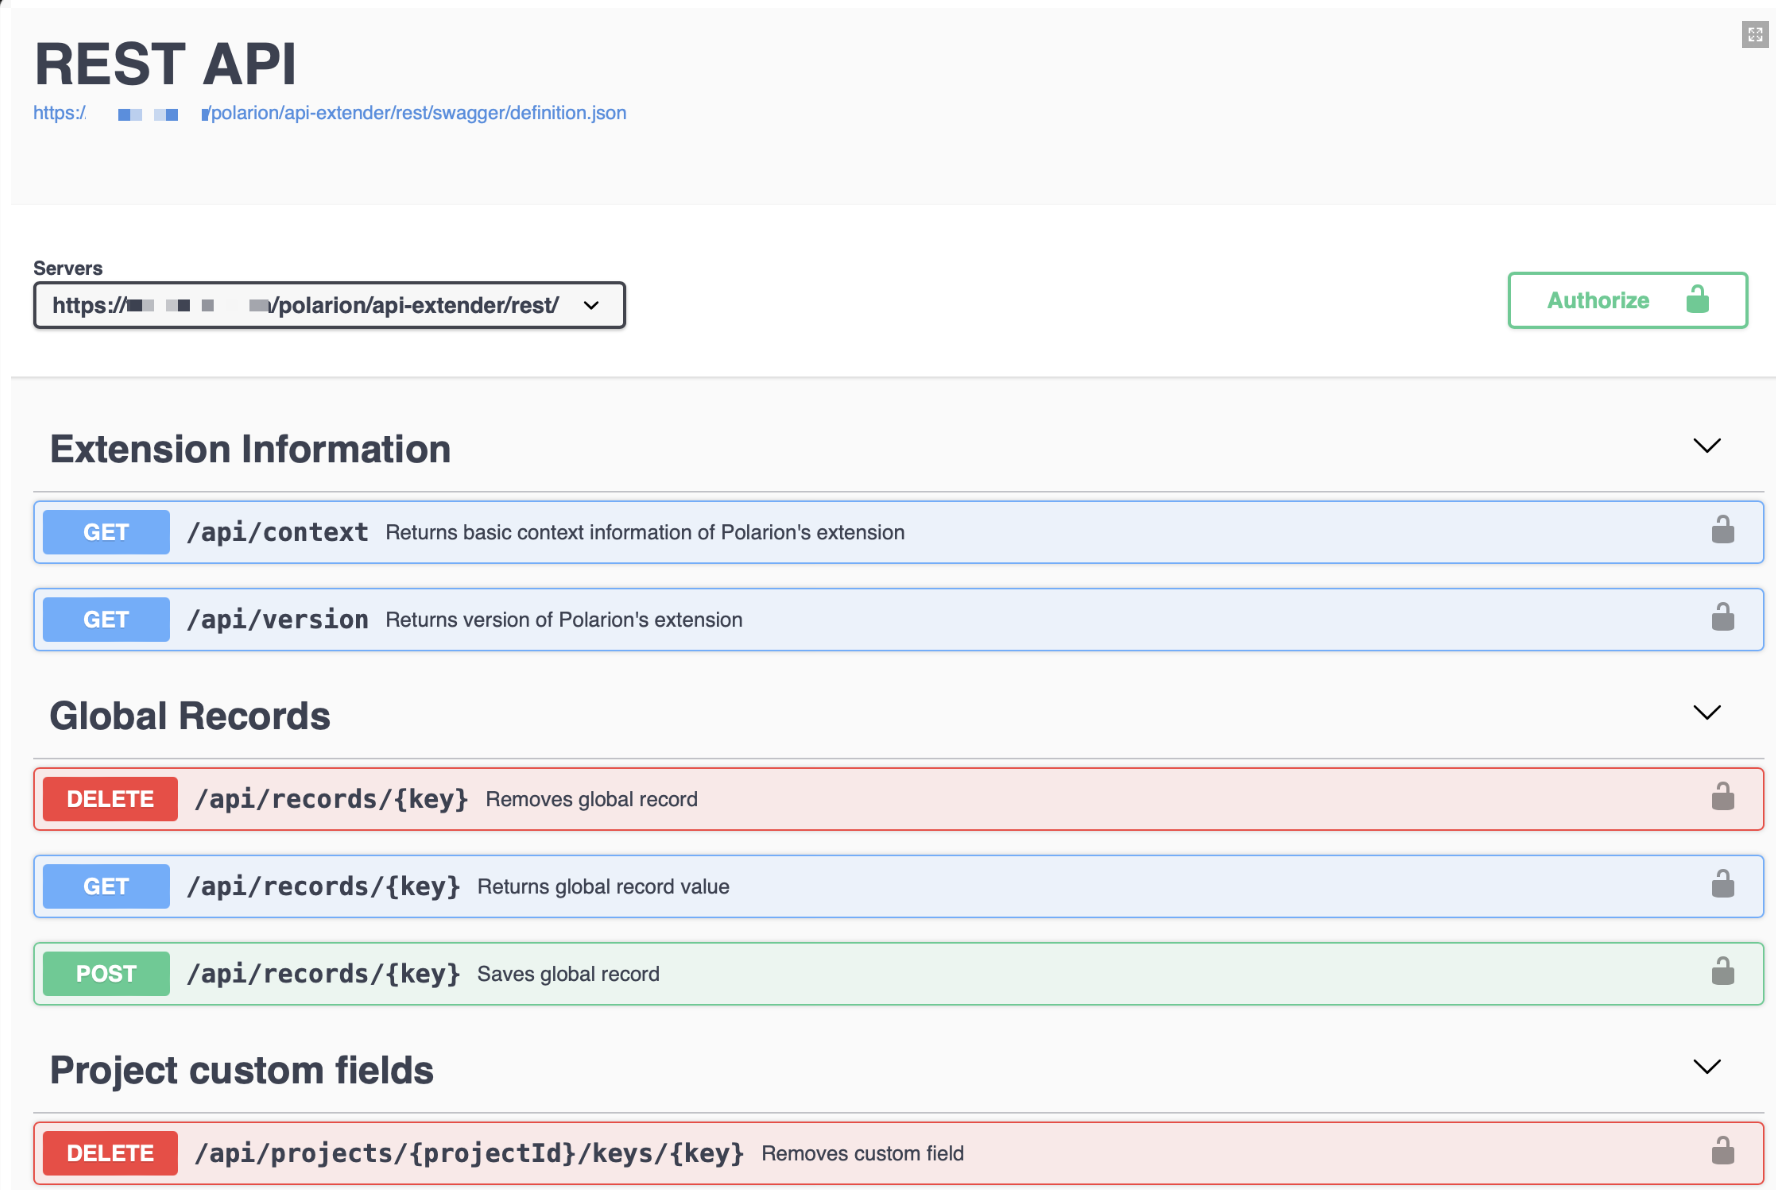Collapse the Global Records section
1776x1190 pixels.
[x=1706, y=713]
